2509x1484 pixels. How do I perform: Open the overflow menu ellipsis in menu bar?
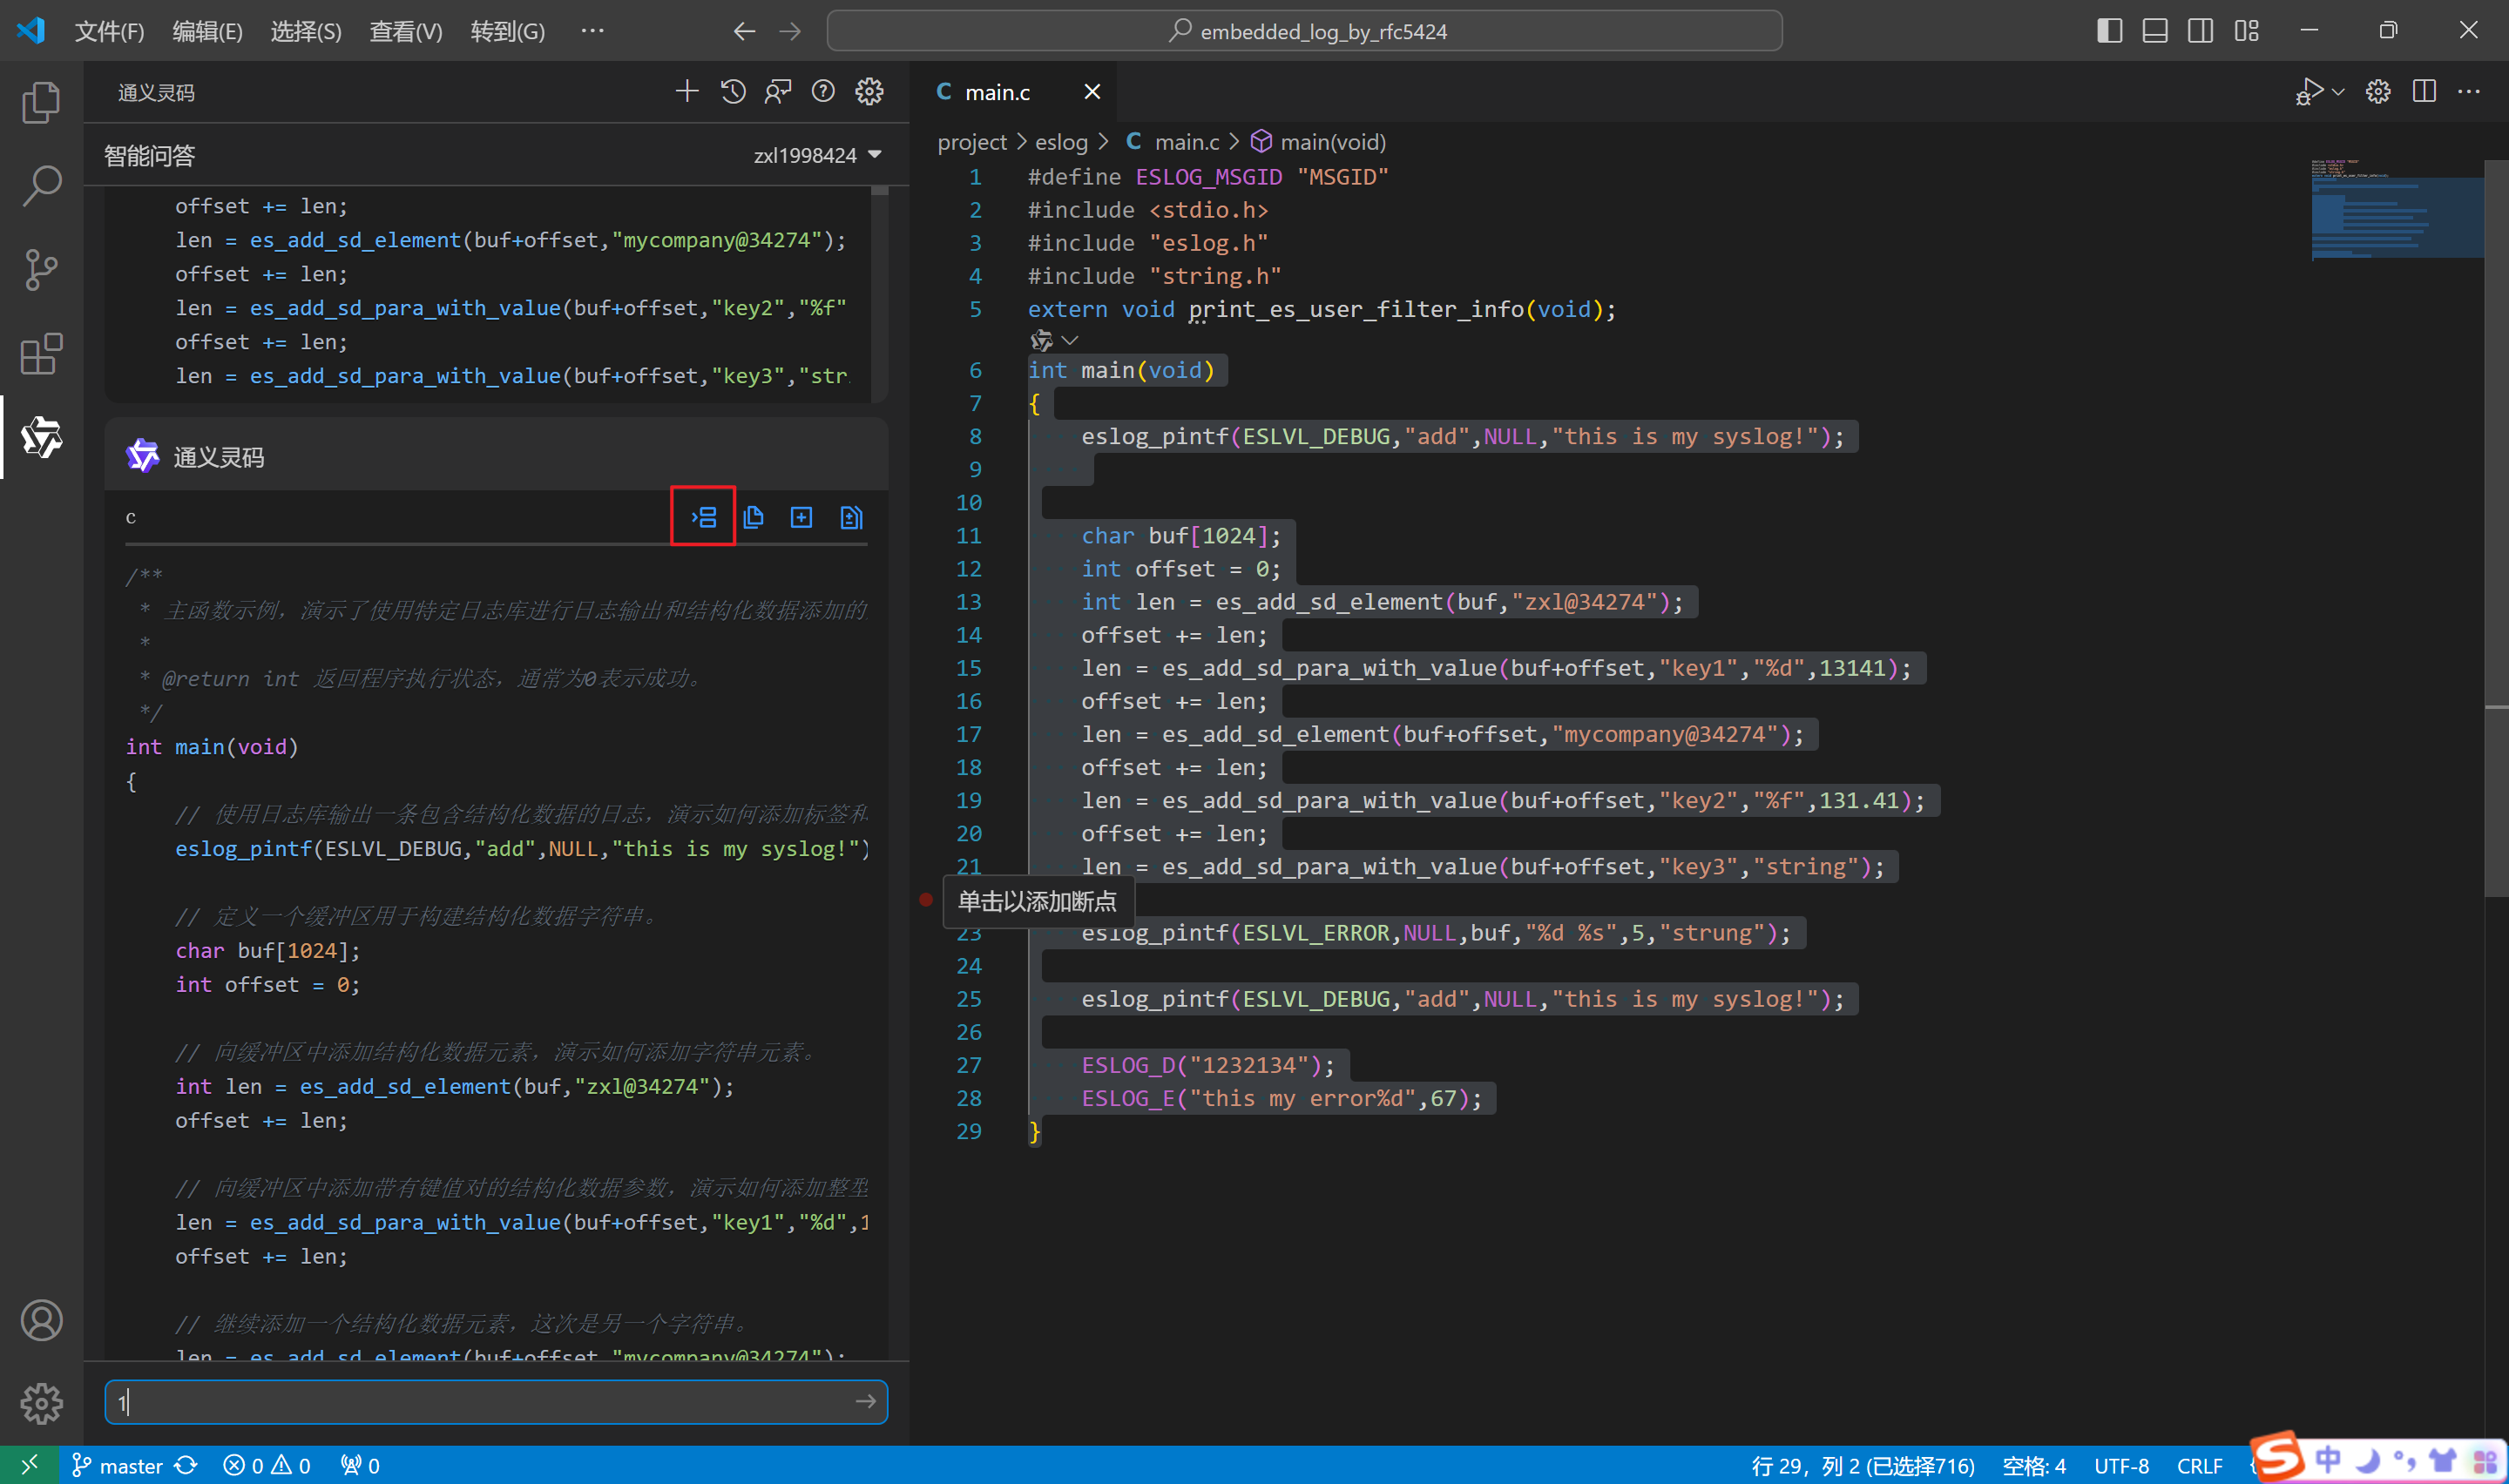[592, 31]
